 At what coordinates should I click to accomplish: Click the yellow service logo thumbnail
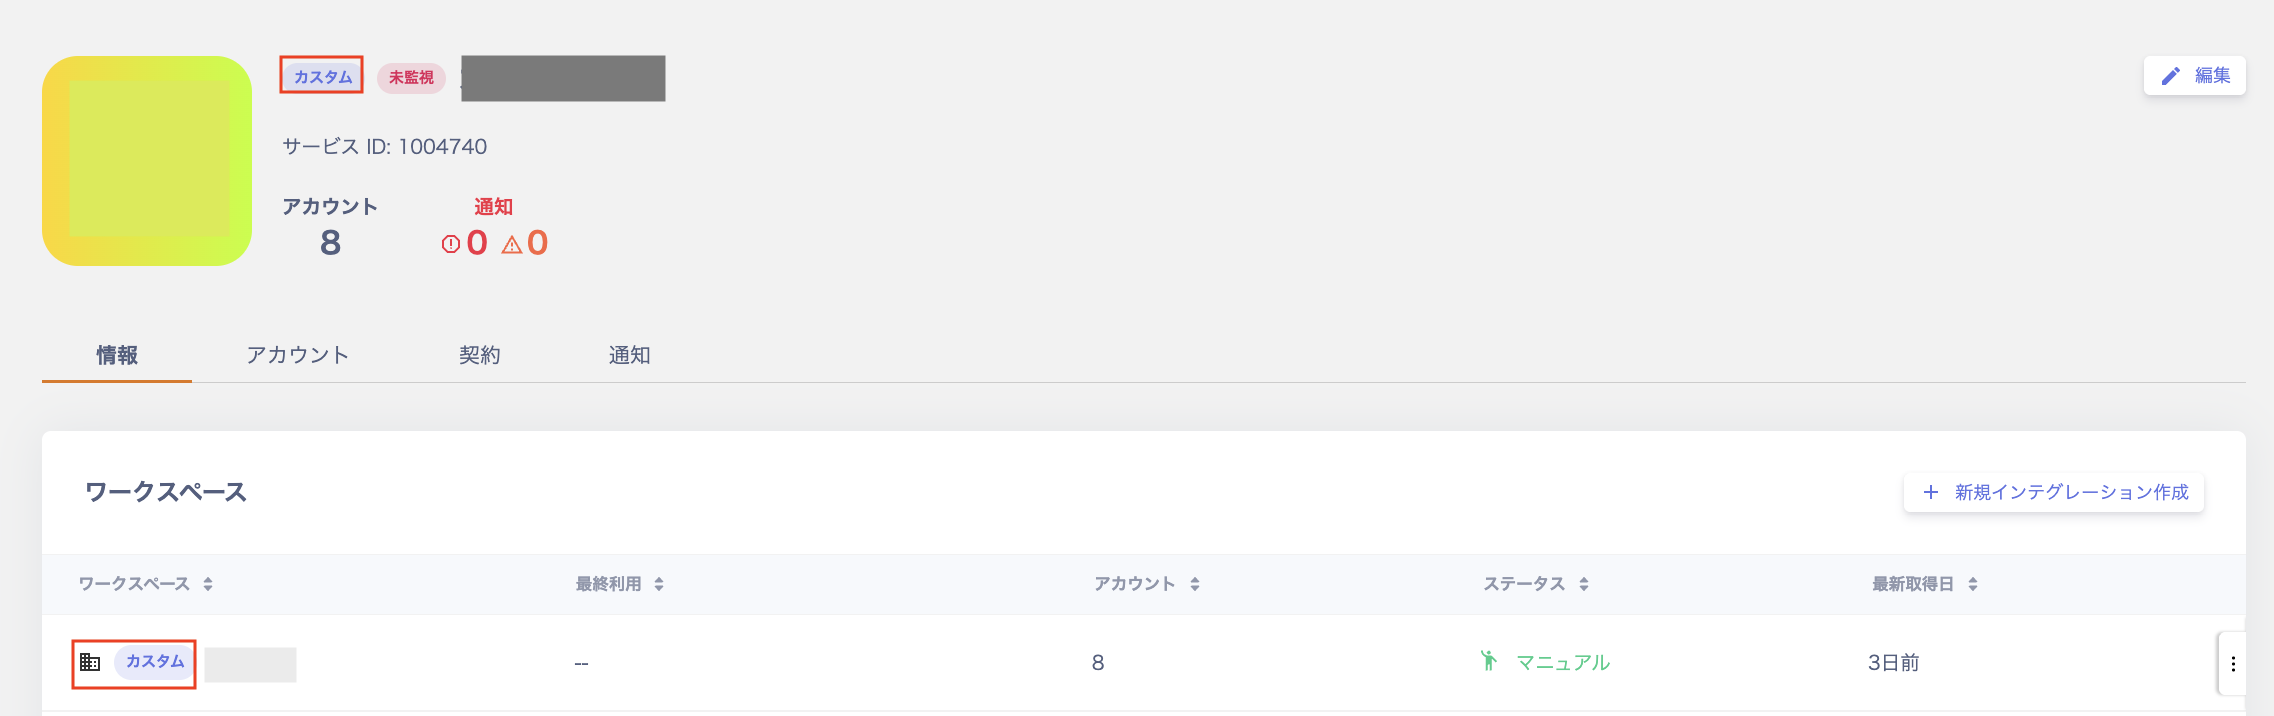click(147, 161)
